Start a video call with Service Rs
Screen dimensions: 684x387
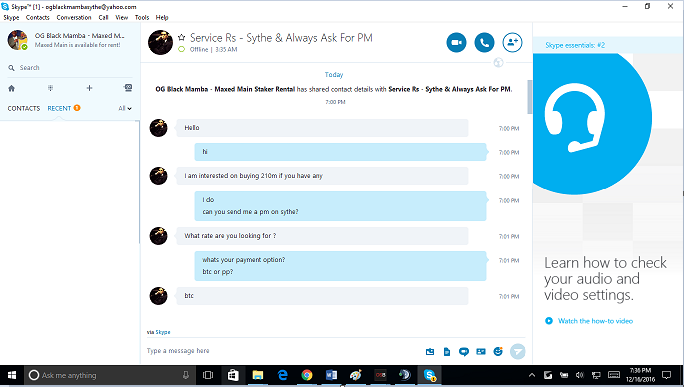[x=456, y=43]
